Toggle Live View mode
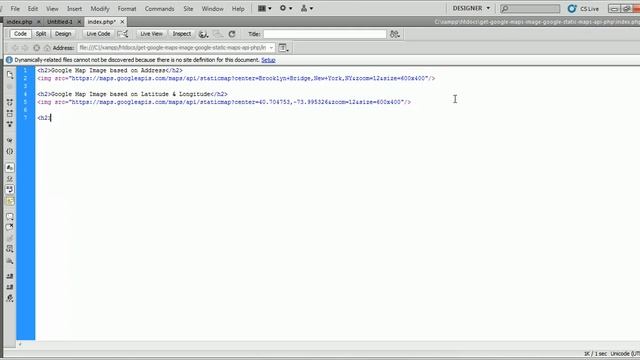Screen dimensions: 640x360 pos(151,34)
